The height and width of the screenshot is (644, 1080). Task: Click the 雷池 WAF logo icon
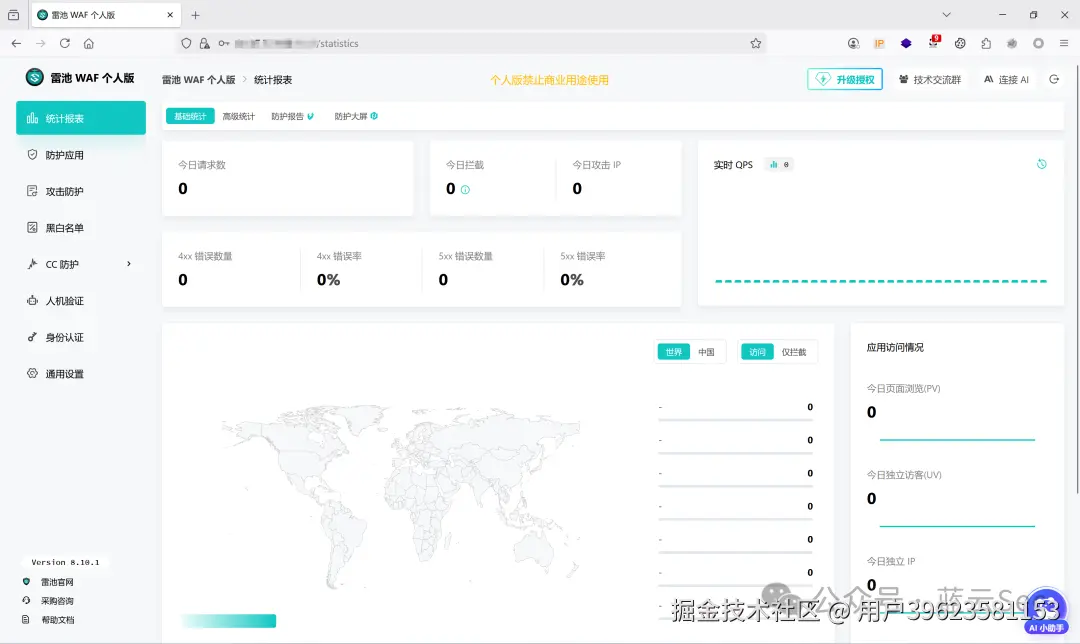pos(34,77)
